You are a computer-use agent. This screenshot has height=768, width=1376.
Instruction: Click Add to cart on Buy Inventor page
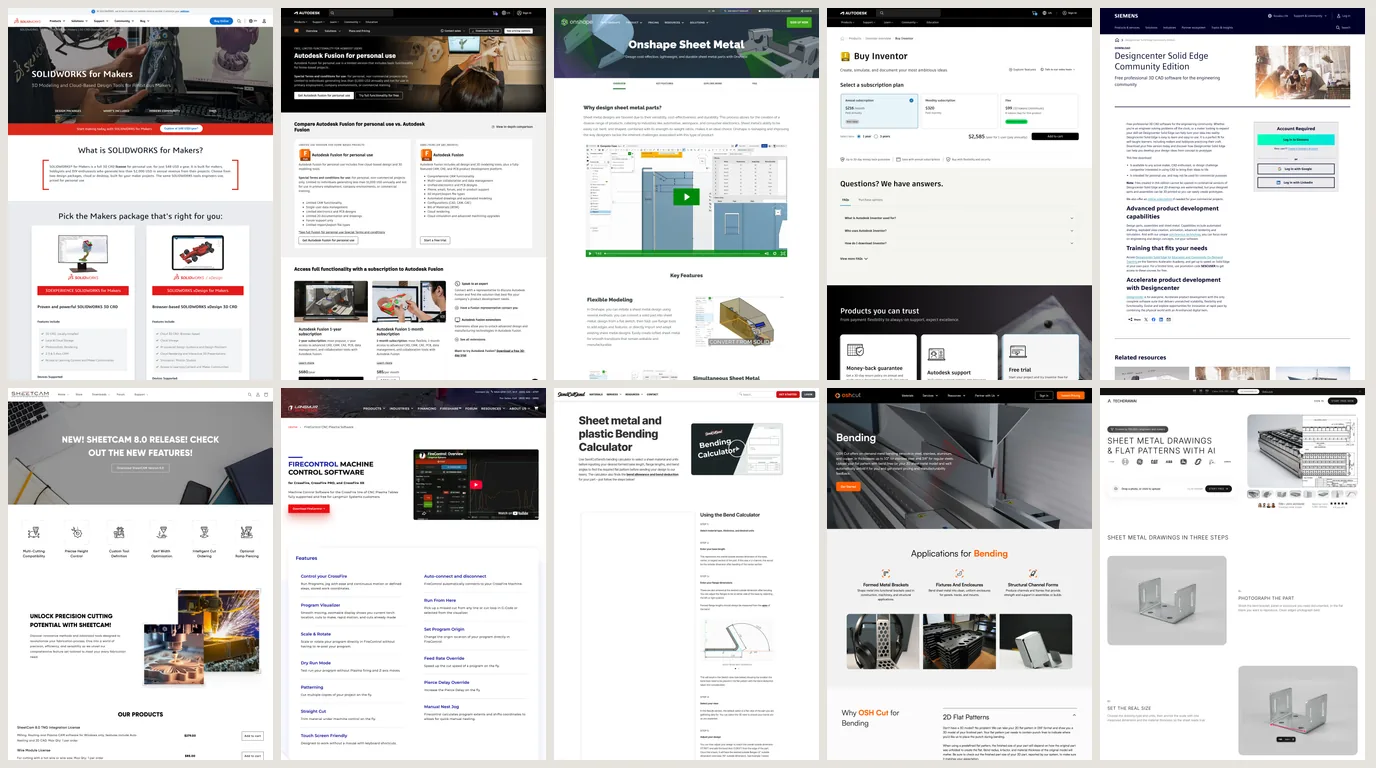(x=1055, y=136)
